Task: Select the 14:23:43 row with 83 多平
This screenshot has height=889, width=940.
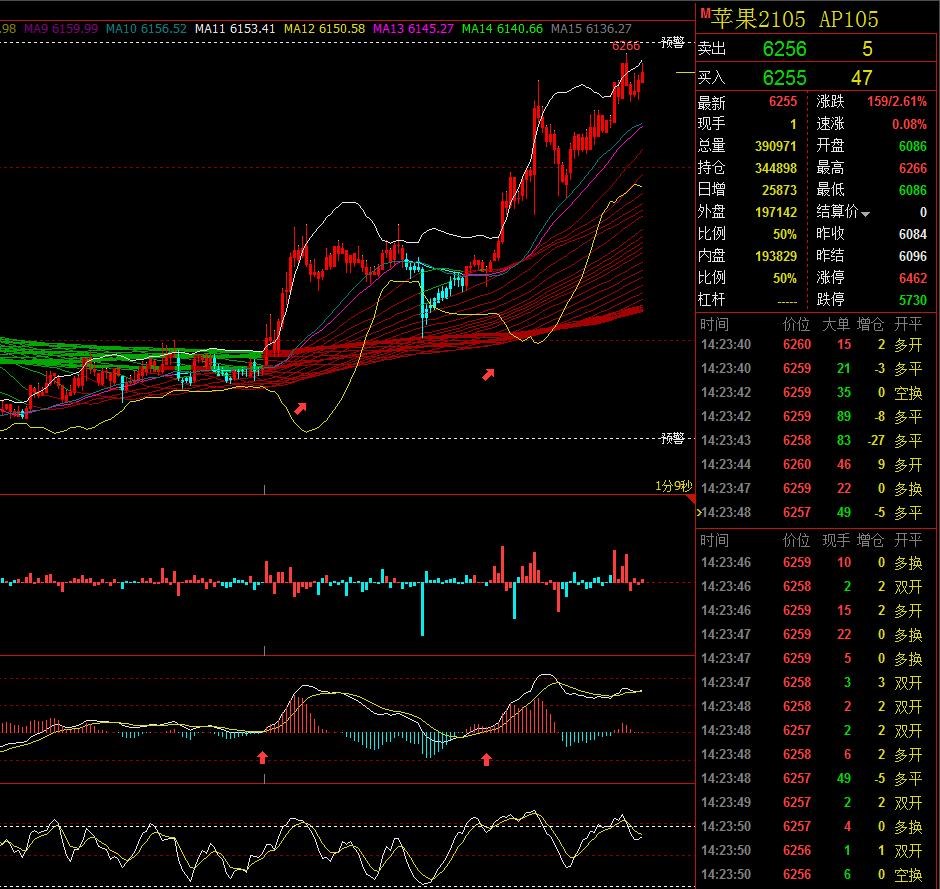Action: click(x=815, y=441)
